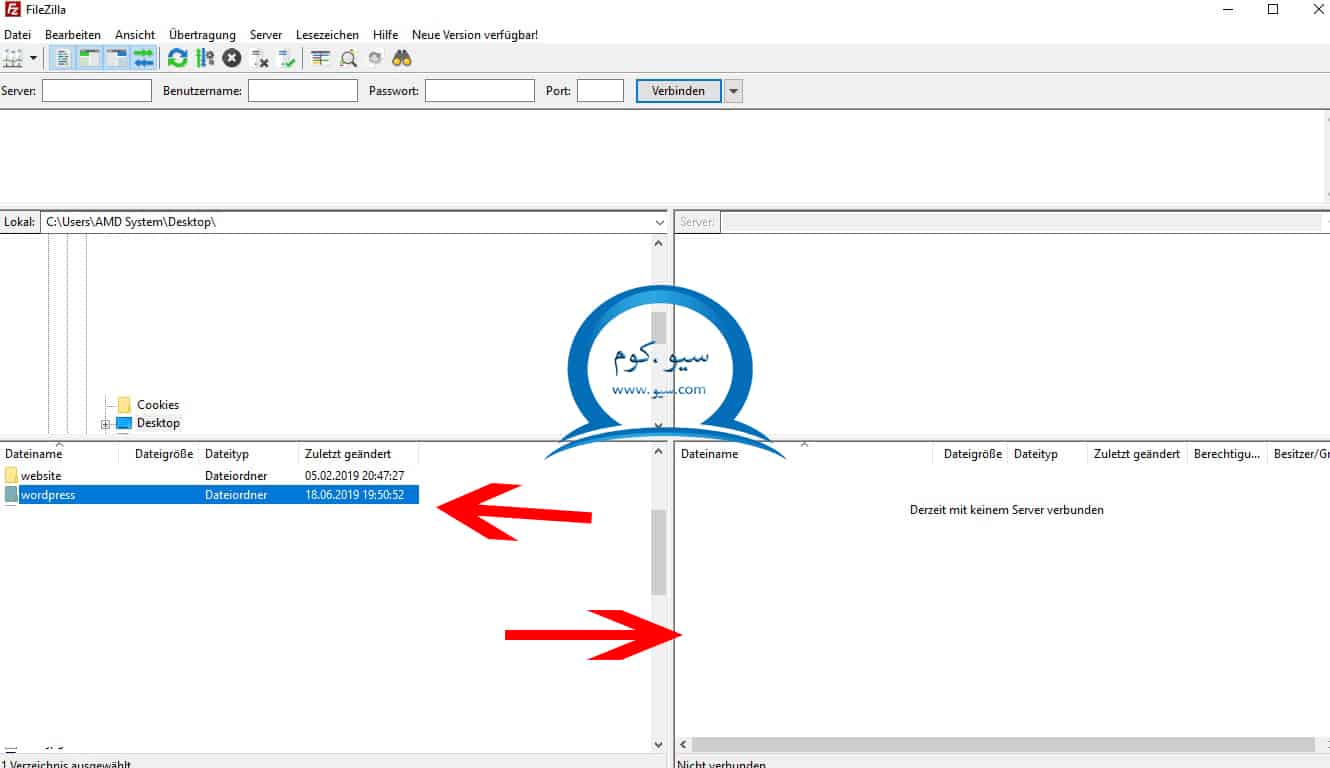Screen dimensions: 1330x768
Task: Focus the Port field
Action: pyautogui.click(x=601, y=91)
